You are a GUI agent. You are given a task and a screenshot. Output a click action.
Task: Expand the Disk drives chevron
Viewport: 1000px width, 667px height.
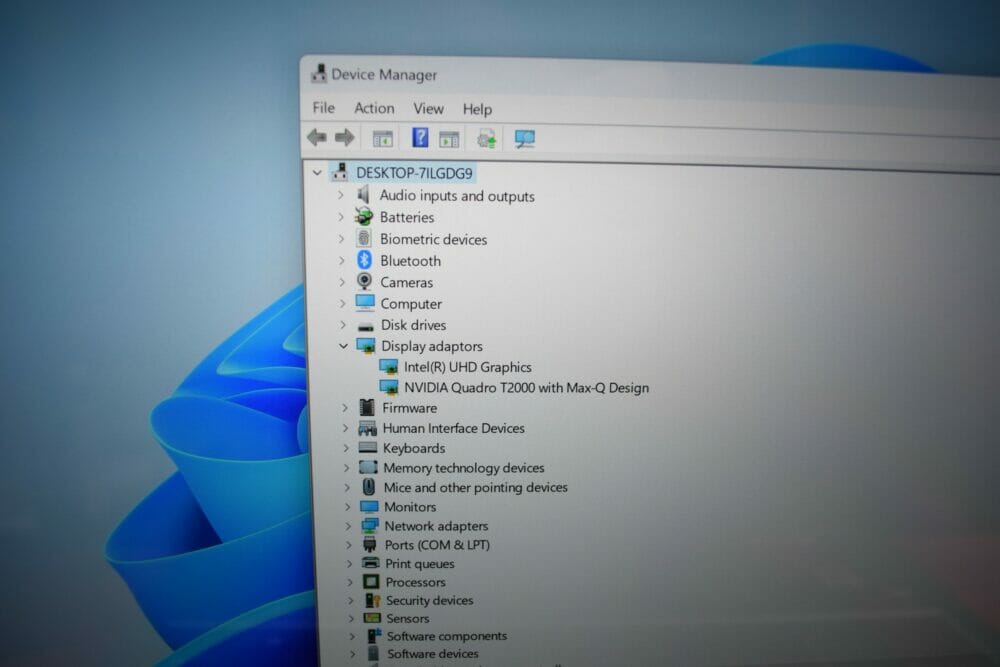tap(343, 325)
